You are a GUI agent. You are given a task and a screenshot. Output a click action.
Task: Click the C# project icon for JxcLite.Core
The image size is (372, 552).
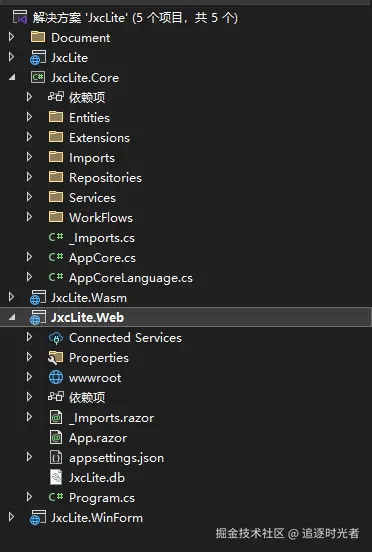point(38,77)
